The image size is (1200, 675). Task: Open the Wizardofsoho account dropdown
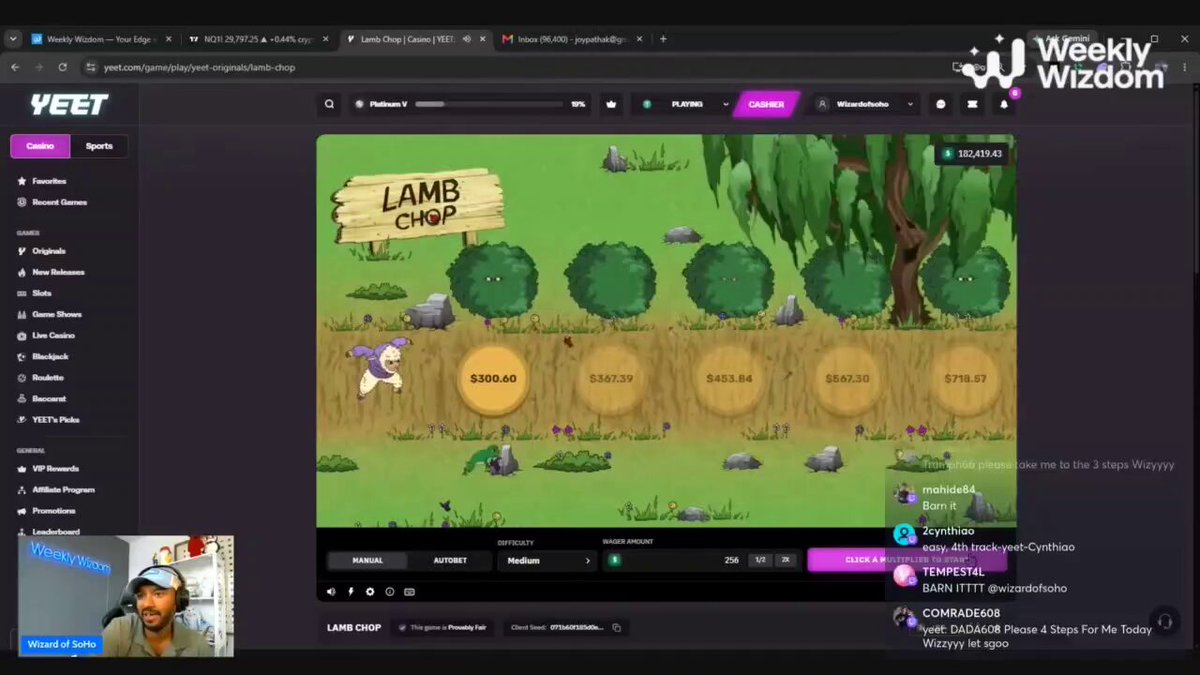tap(865, 104)
